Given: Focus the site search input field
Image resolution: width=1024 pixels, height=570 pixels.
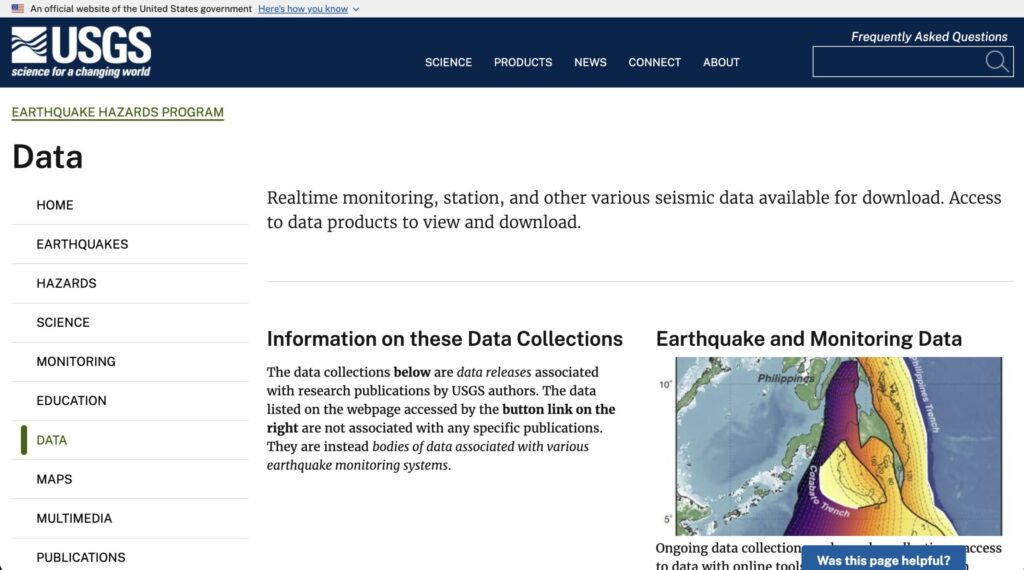Looking at the screenshot, I should [897, 62].
